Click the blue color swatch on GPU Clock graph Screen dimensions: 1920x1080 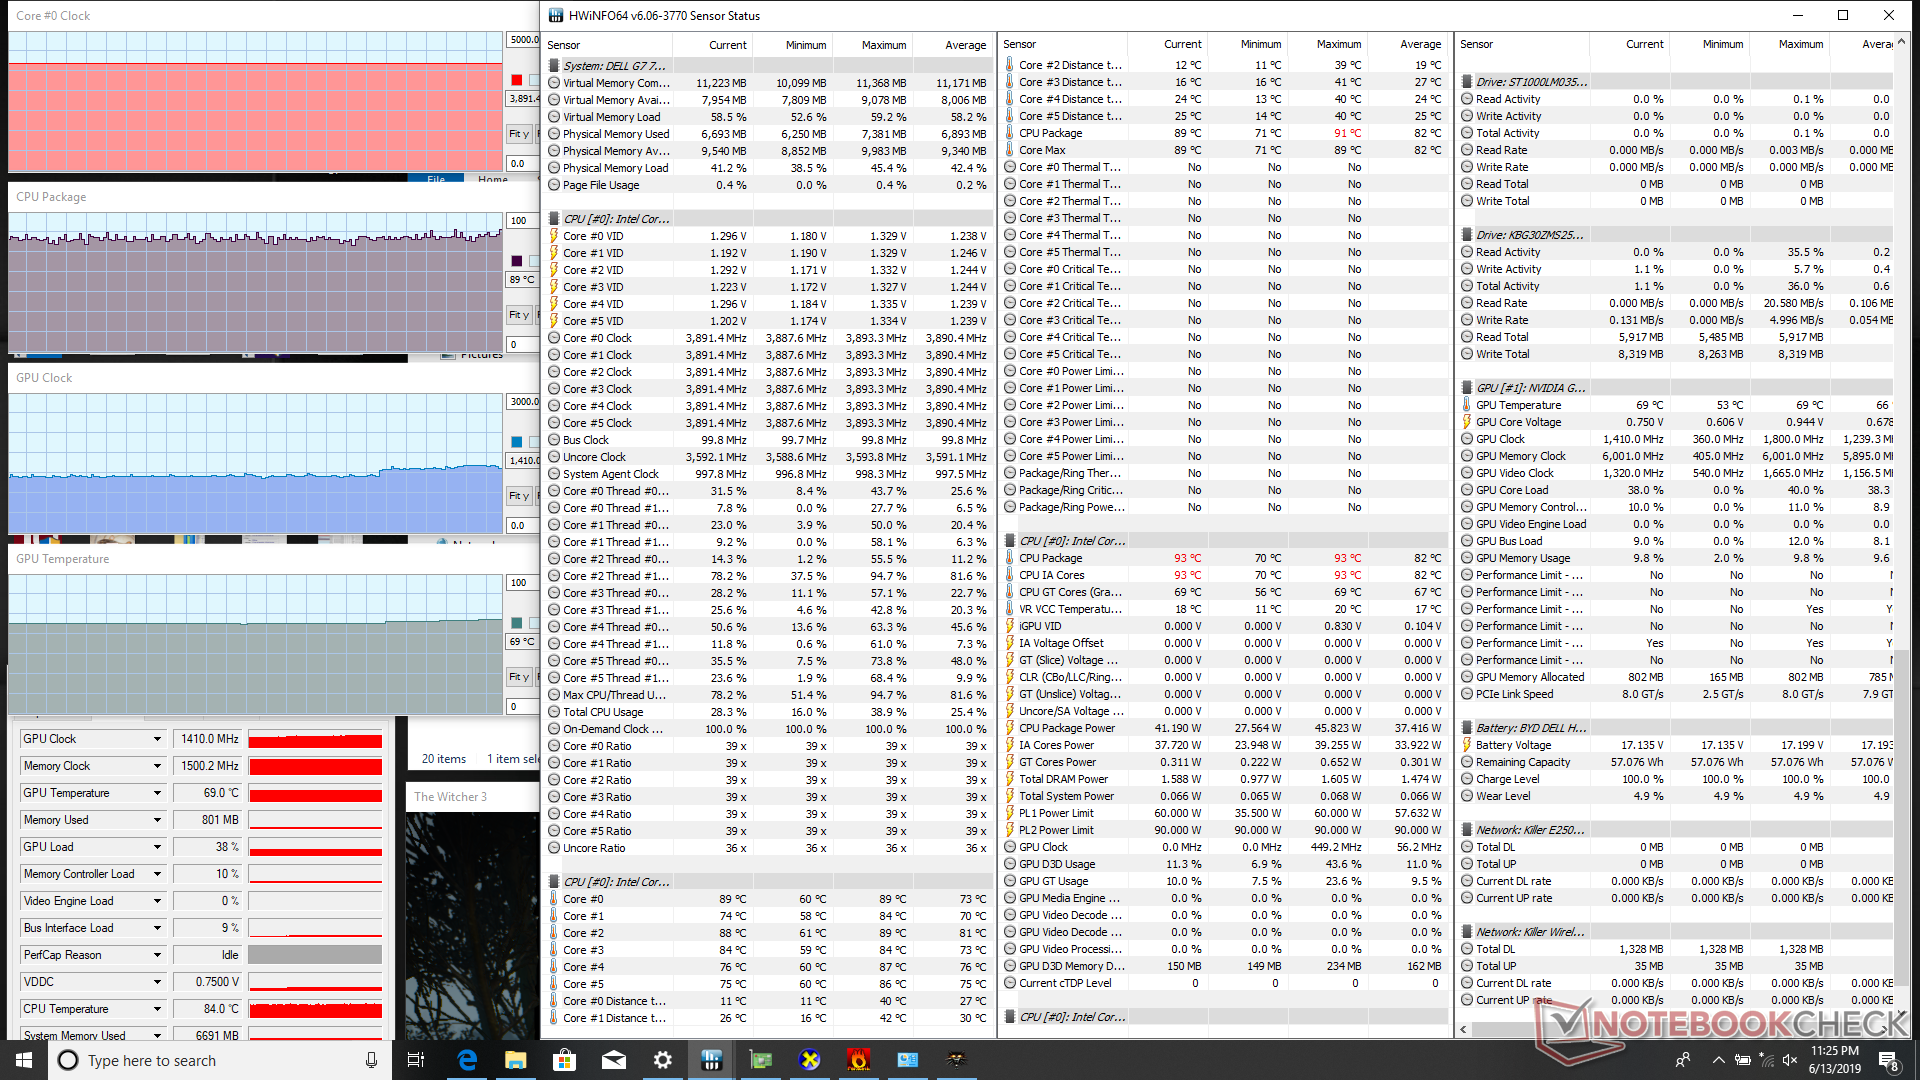[x=517, y=442]
